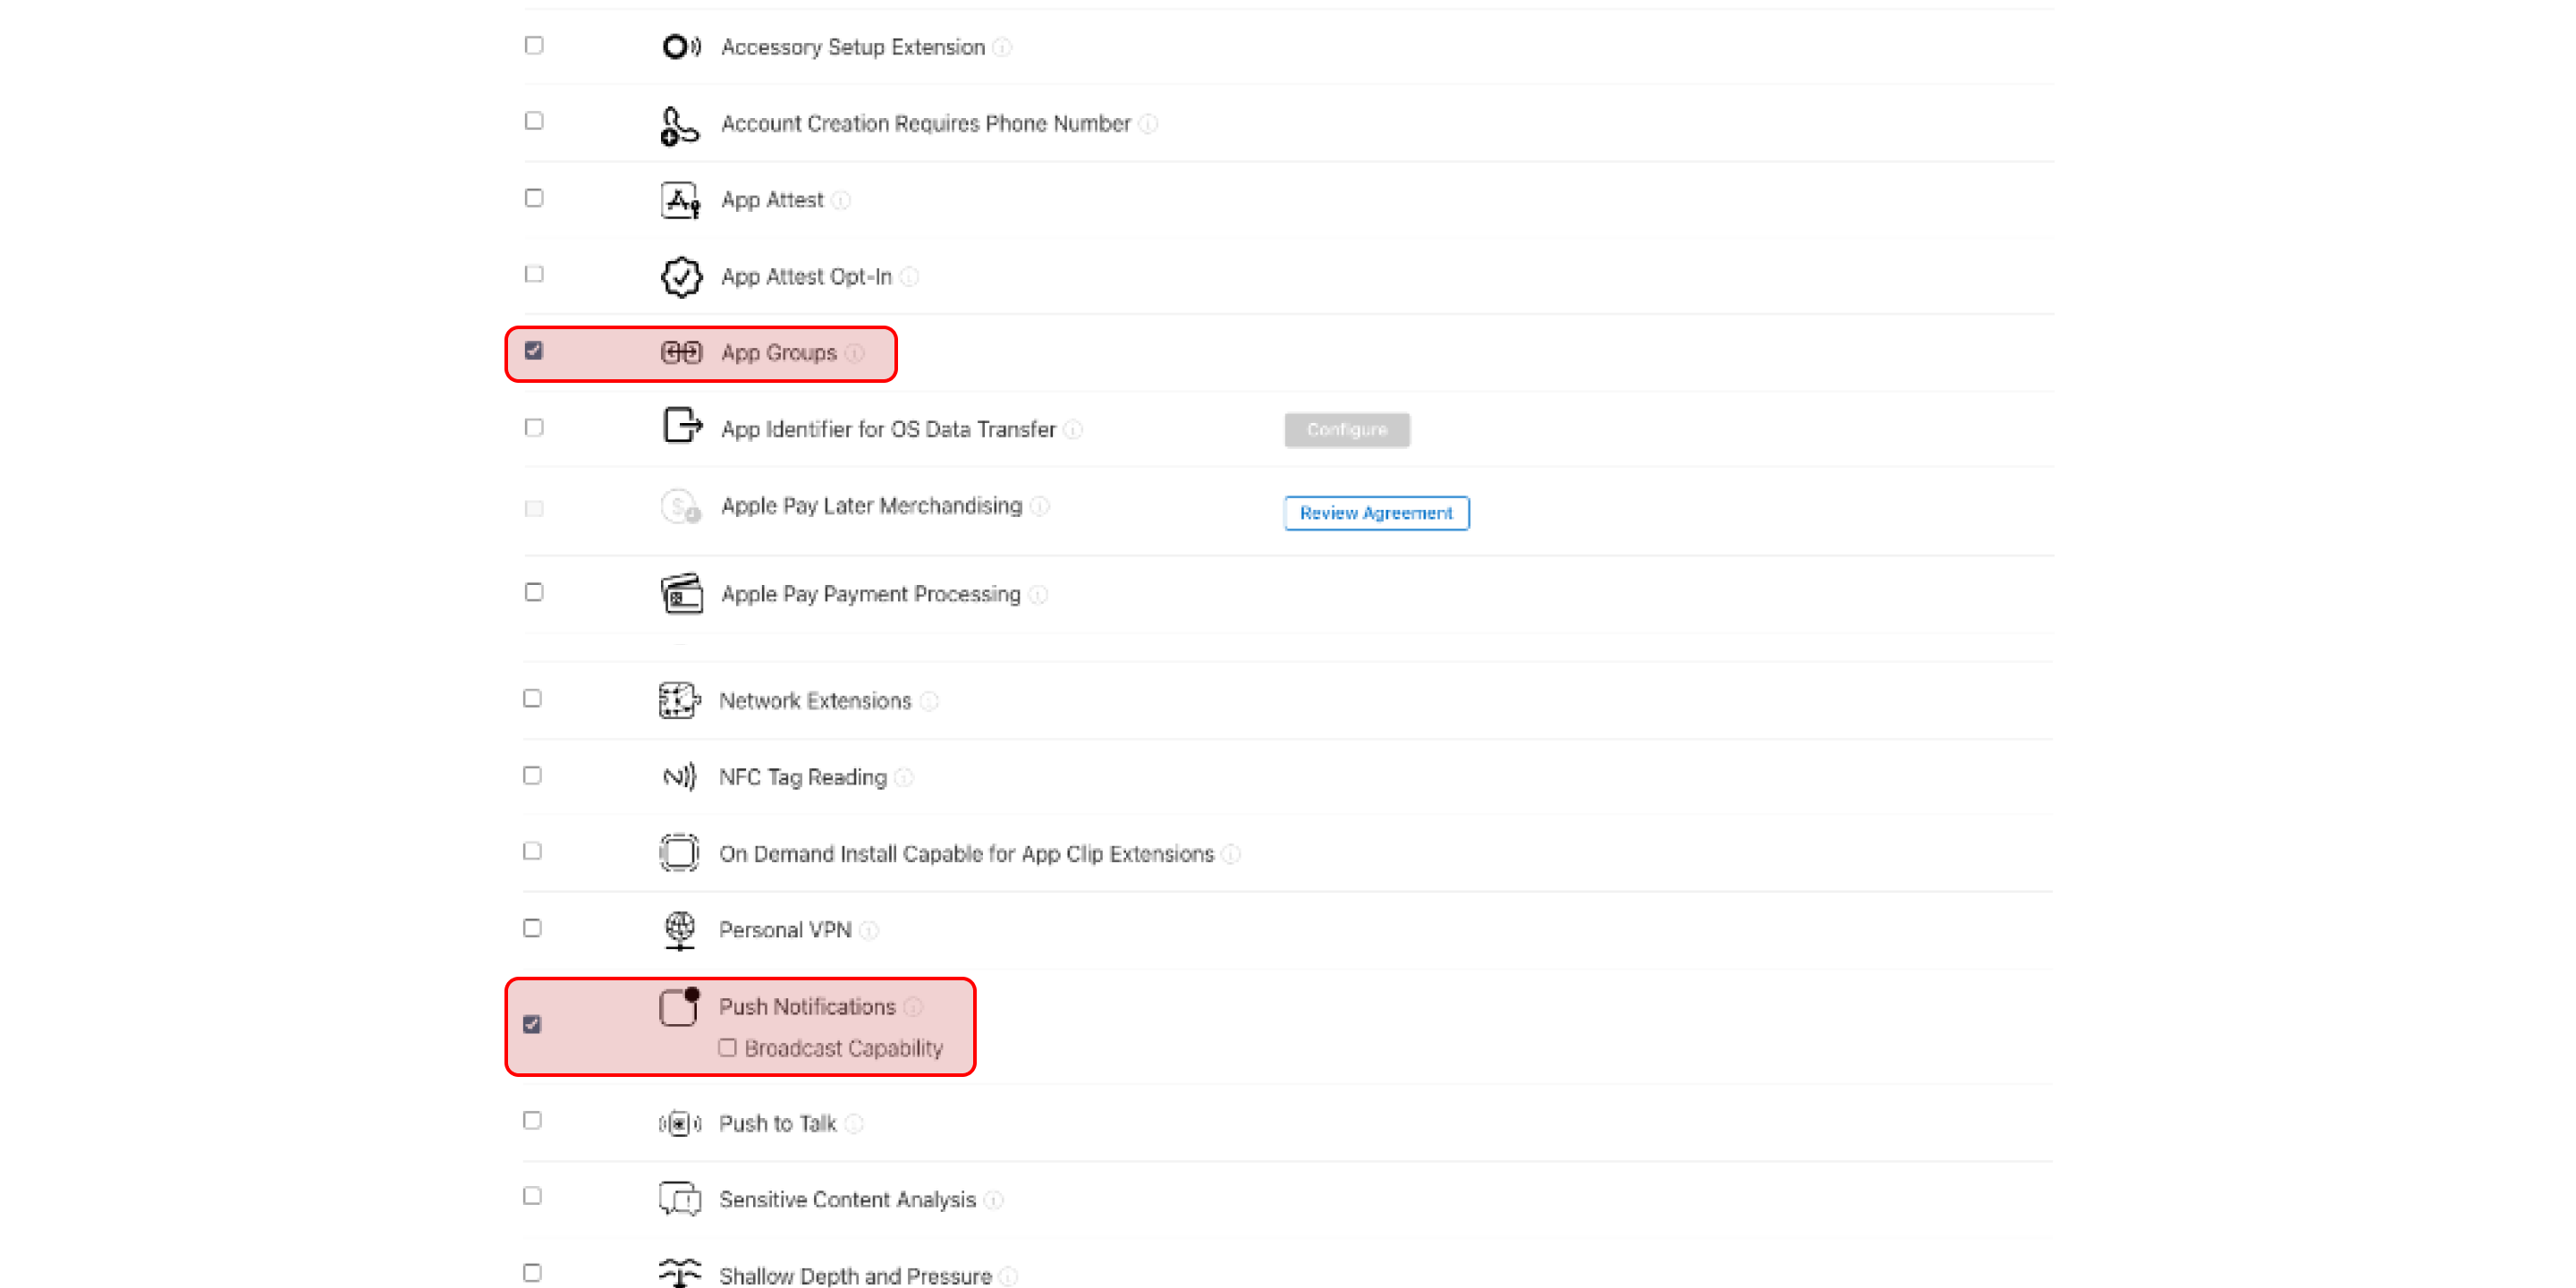Image resolution: width=2576 pixels, height=1288 pixels.
Task: Click the On Demand Install Capable icon
Action: coord(679,853)
